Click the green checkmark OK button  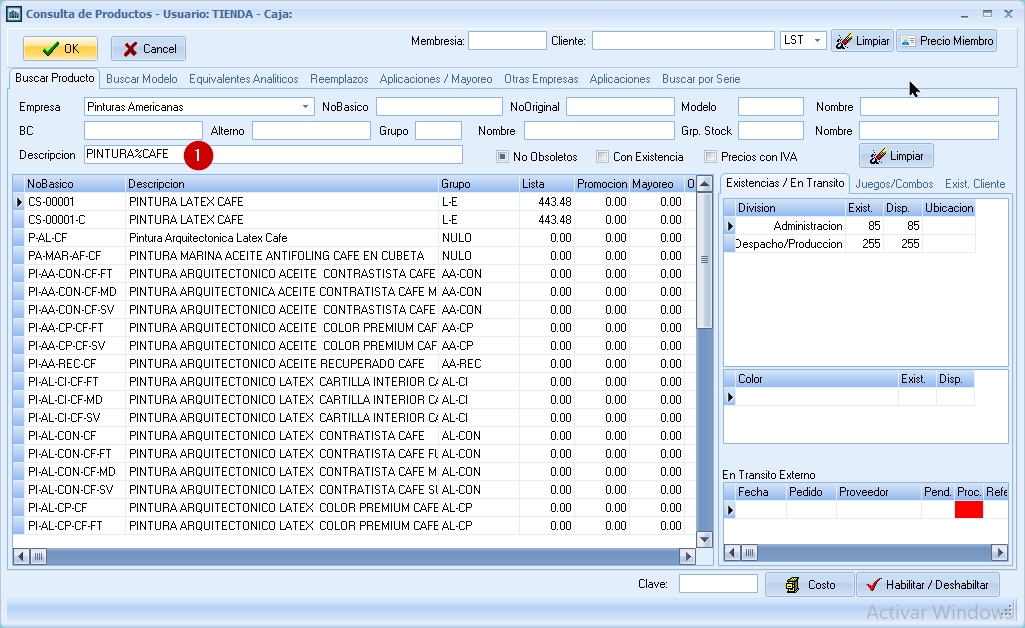click(60, 48)
